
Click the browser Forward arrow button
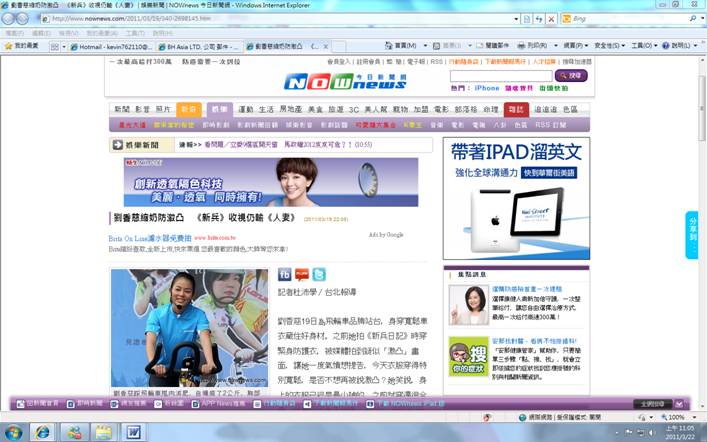23,18
